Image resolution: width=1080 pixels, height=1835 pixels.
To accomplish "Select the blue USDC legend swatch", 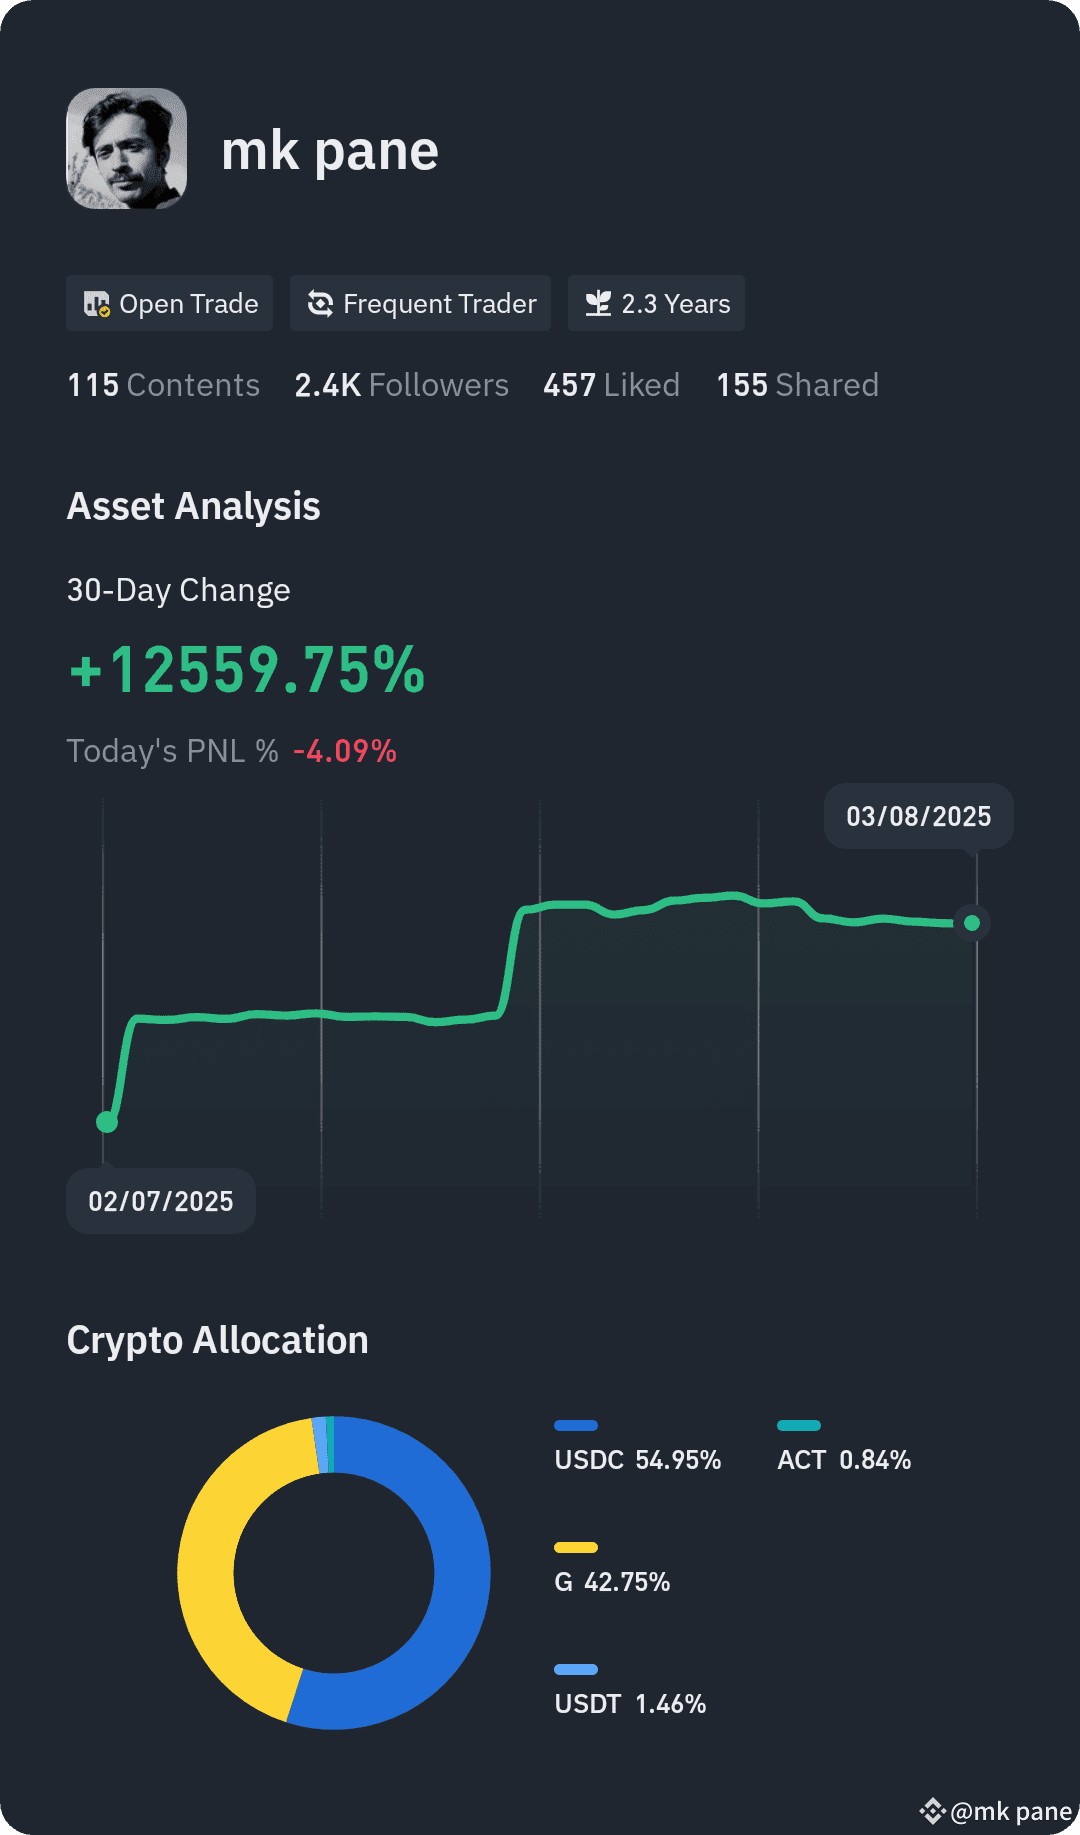I will coord(576,1425).
